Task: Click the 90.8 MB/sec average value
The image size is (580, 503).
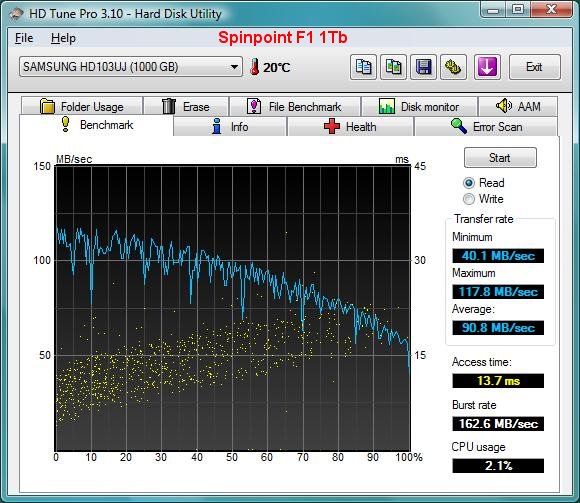Action: coord(498,328)
